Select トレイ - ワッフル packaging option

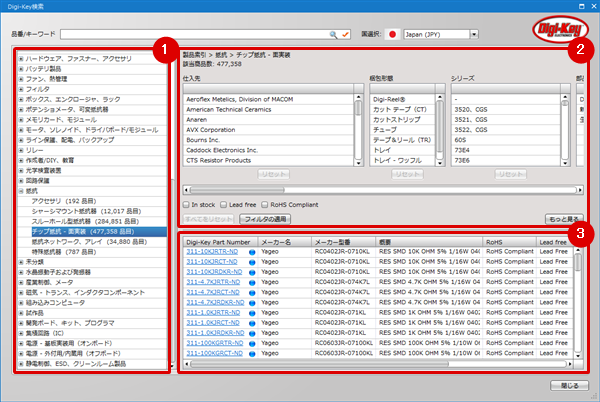tap(403, 160)
